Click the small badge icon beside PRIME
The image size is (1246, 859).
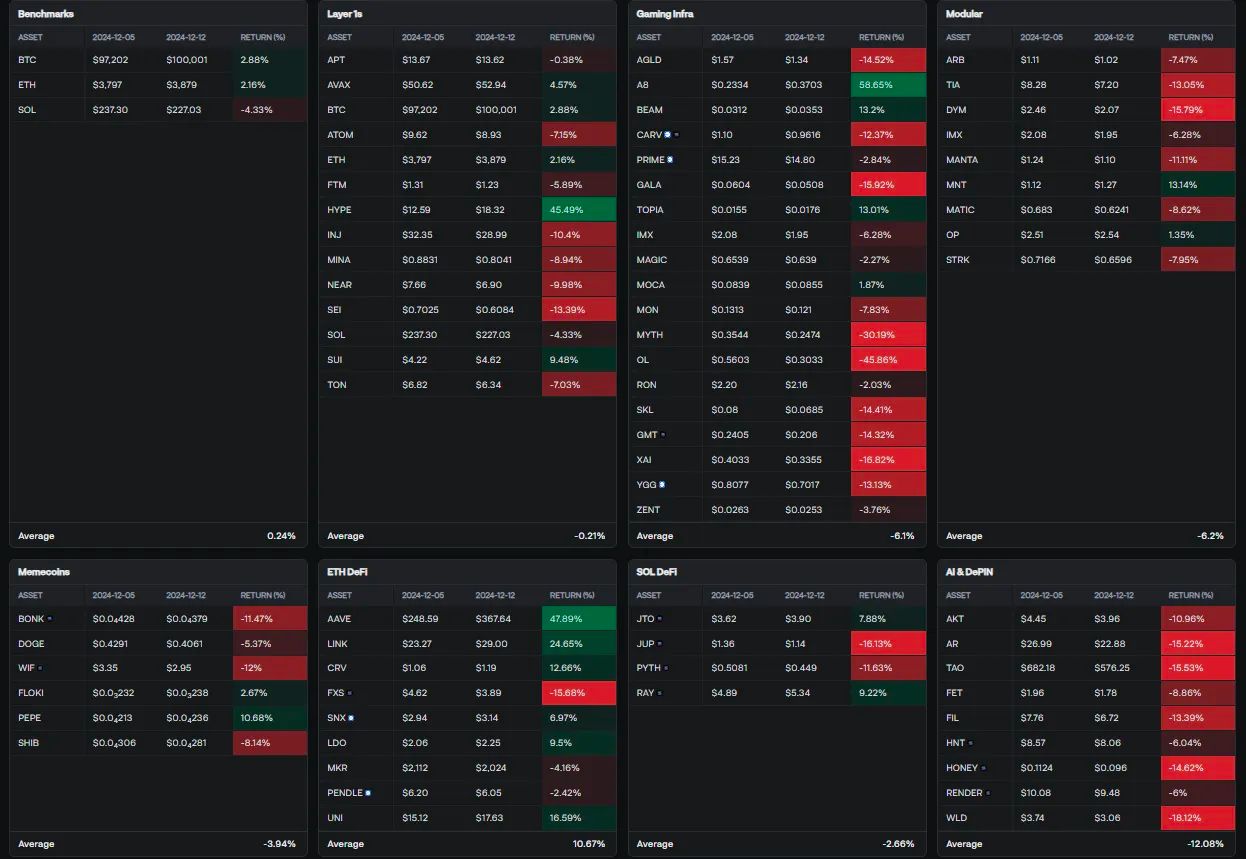click(x=670, y=160)
